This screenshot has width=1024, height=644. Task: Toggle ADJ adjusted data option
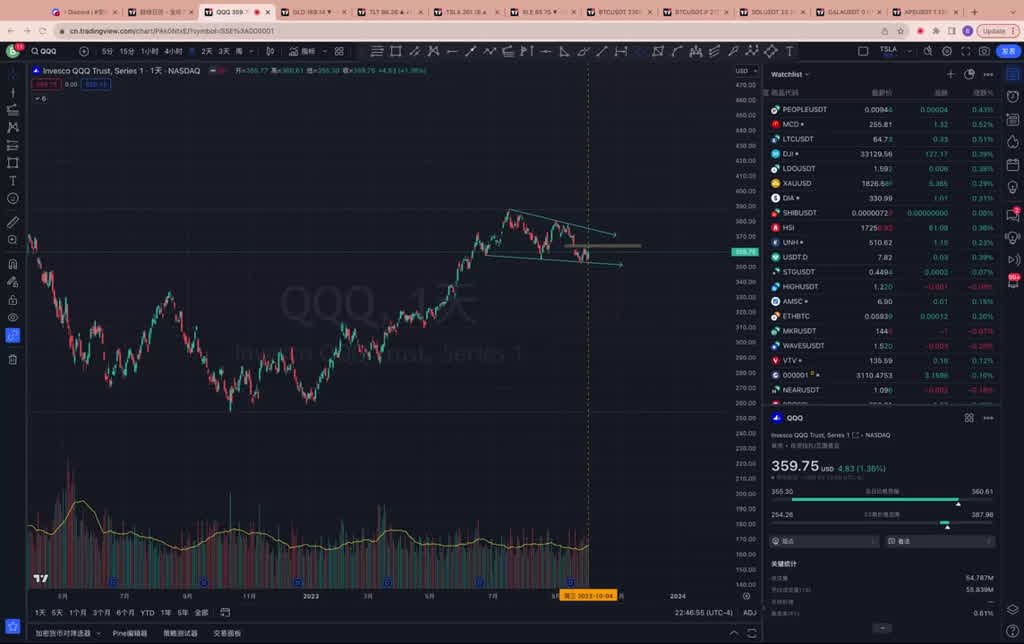pyautogui.click(x=749, y=612)
